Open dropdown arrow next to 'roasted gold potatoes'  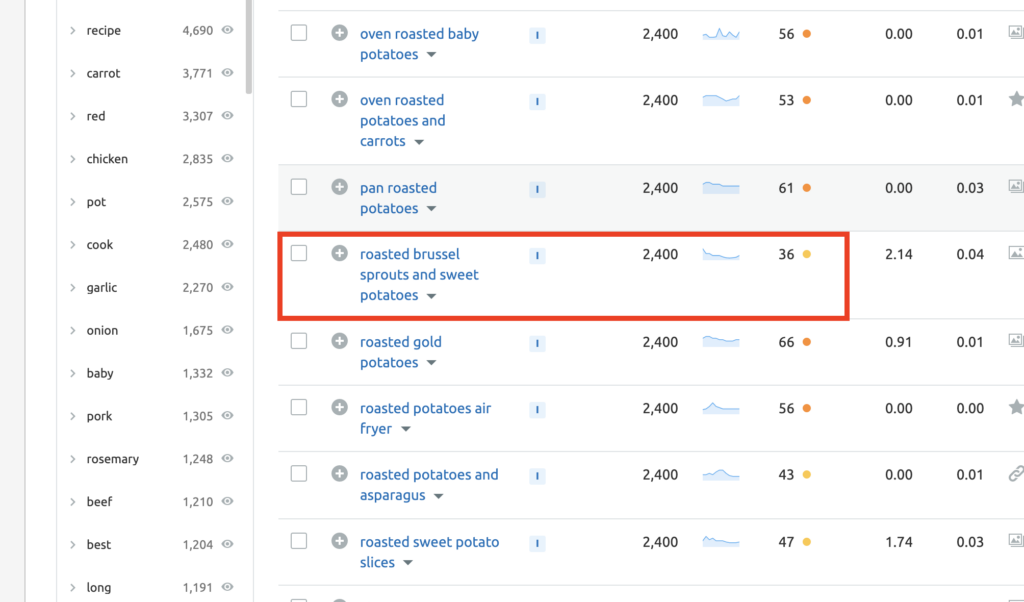click(x=431, y=363)
